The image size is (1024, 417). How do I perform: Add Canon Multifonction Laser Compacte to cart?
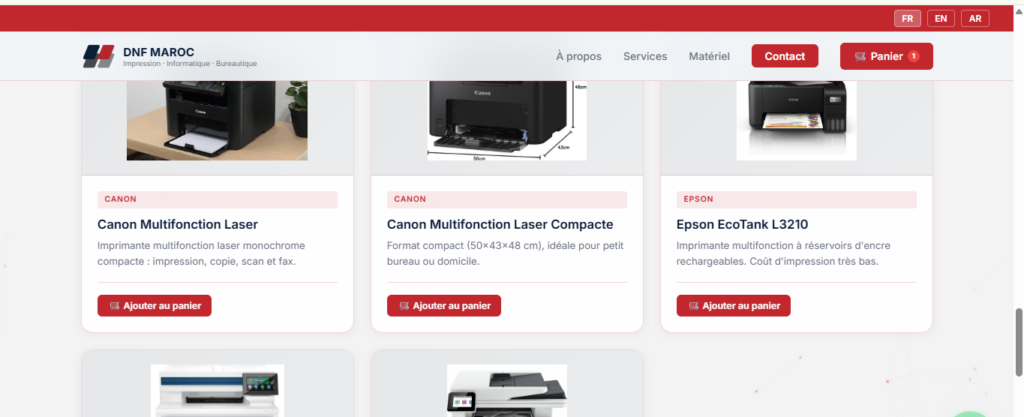click(x=444, y=305)
